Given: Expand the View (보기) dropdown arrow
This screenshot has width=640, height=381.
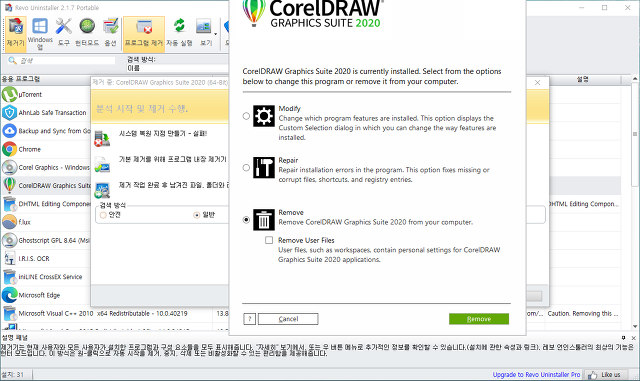Looking at the screenshot, I should (216, 34).
